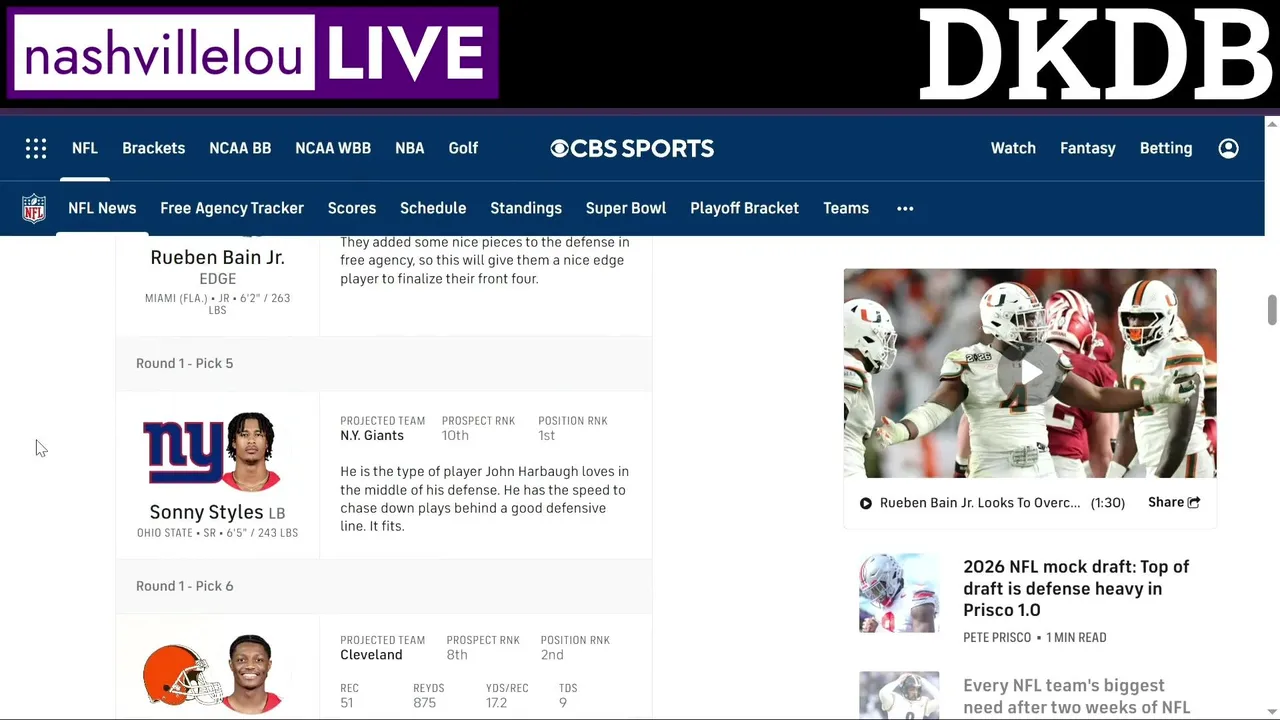Go to the NBA section
1280x720 pixels.
pyautogui.click(x=410, y=148)
